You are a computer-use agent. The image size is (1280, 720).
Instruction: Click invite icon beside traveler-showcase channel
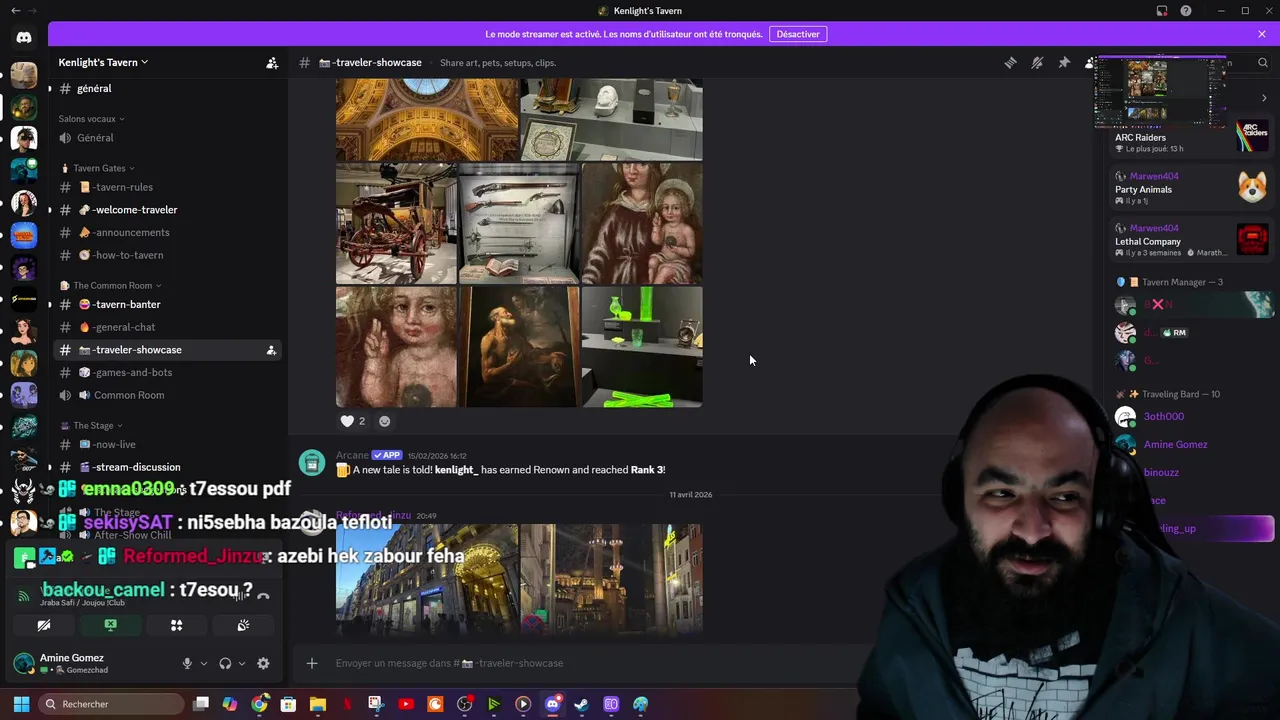(271, 350)
